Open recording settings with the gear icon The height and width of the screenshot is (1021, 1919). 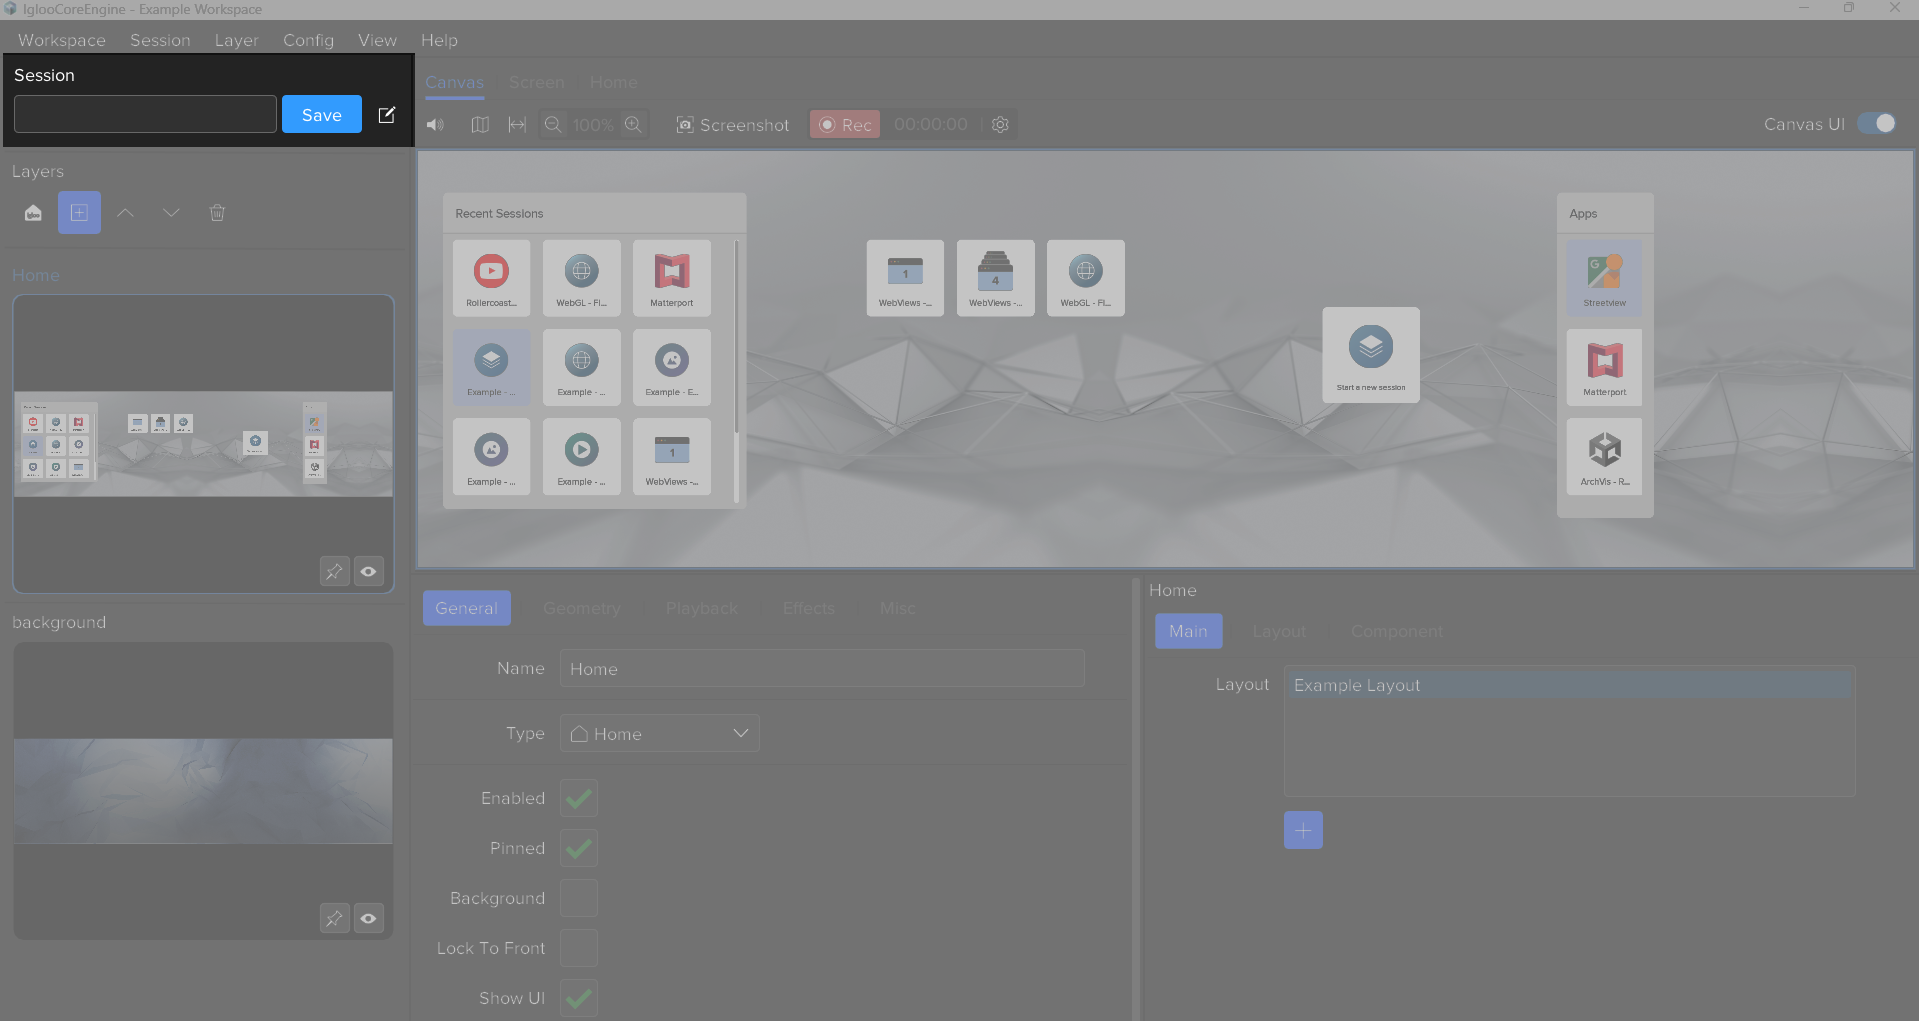[x=1000, y=124]
